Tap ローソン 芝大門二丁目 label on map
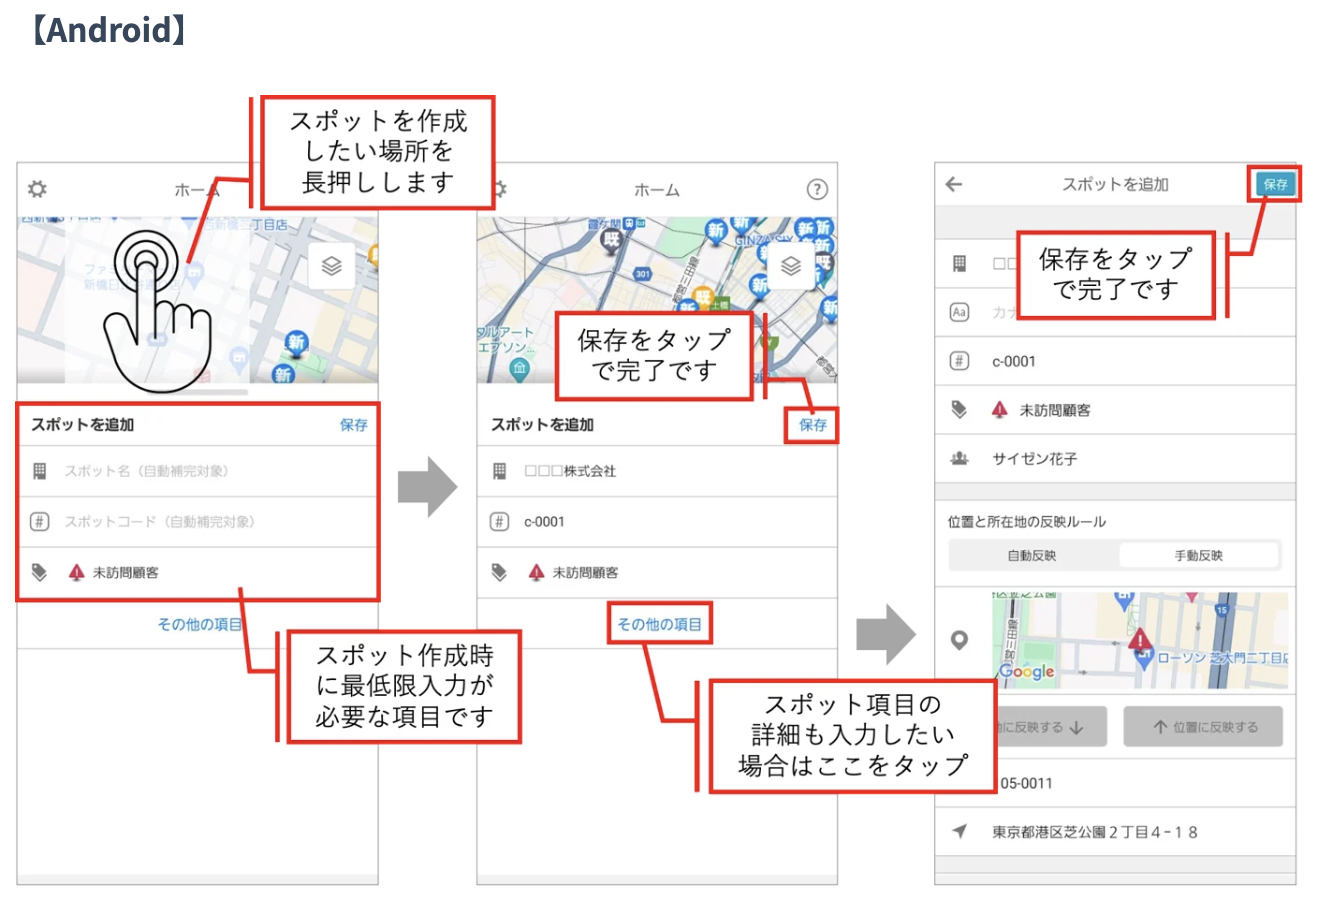Image resolution: width=1334 pixels, height=902 pixels. [x=1221, y=658]
